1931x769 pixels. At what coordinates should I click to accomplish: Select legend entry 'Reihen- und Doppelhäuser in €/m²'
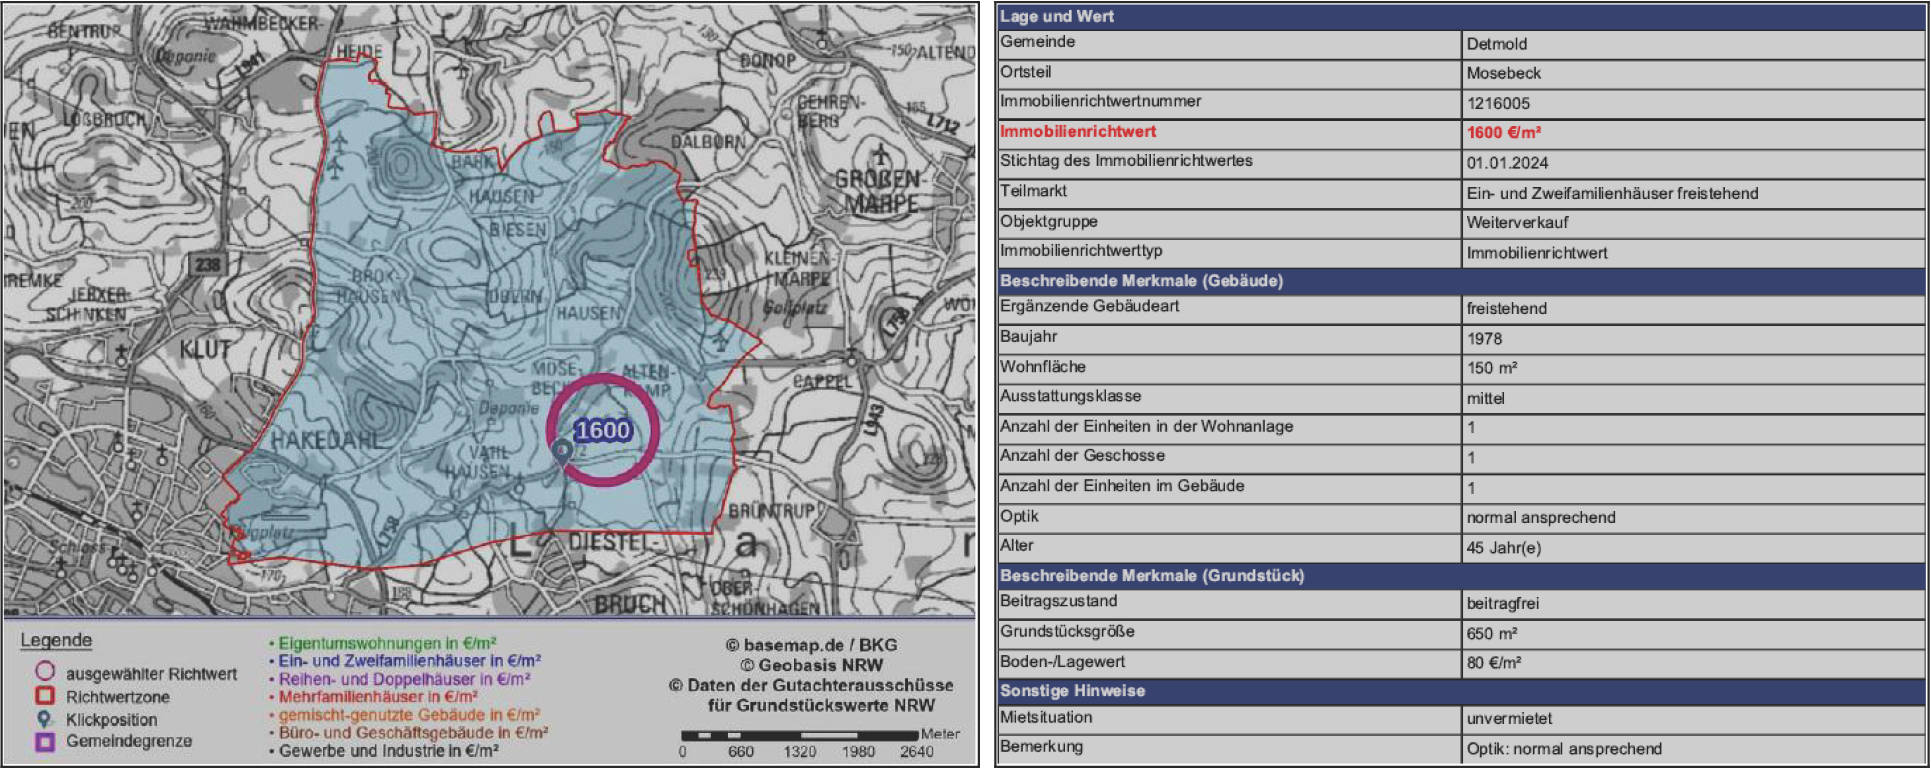pyautogui.click(x=404, y=679)
